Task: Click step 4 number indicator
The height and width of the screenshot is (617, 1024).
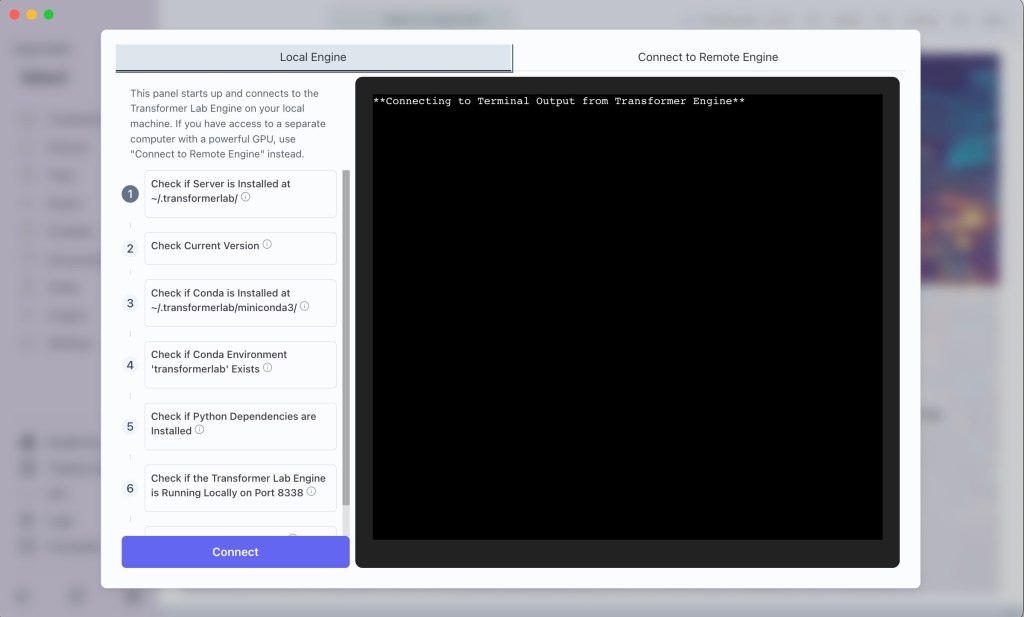Action: click(130, 365)
